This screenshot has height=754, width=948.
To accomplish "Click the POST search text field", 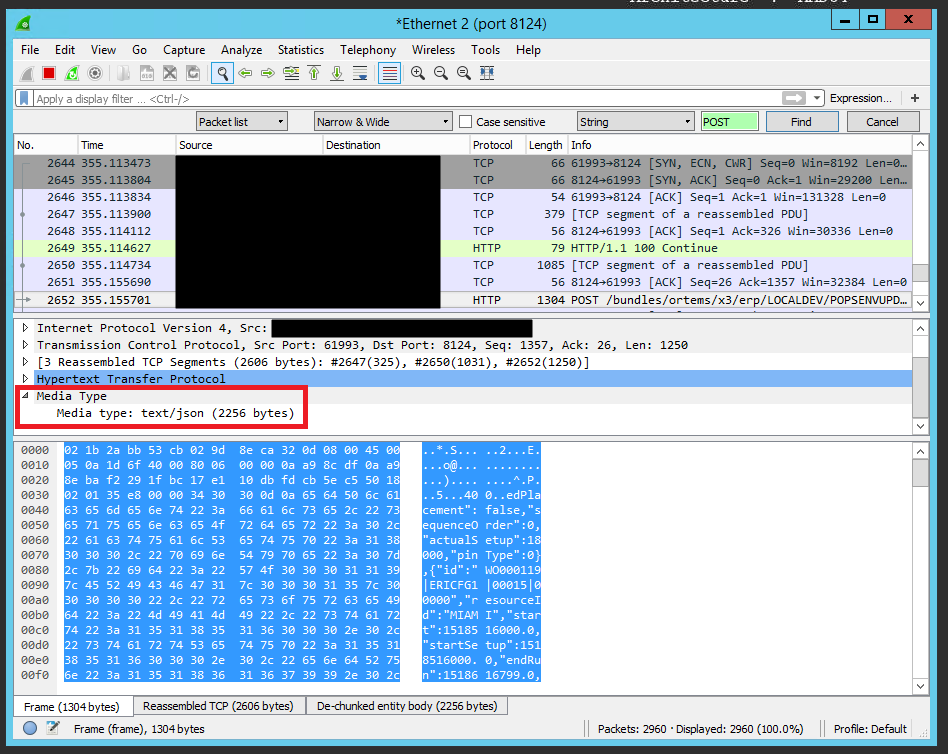I will [729, 122].
